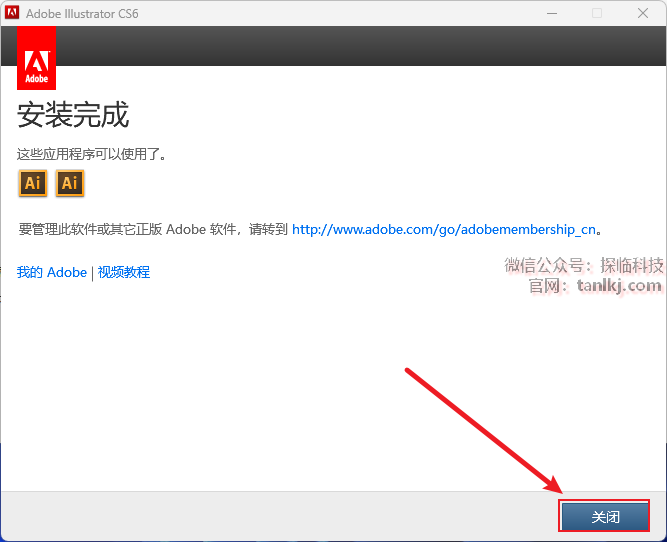This screenshot has height=542, width=667.
Task: Close the installer window using title bar X
Action: point(643,13)
